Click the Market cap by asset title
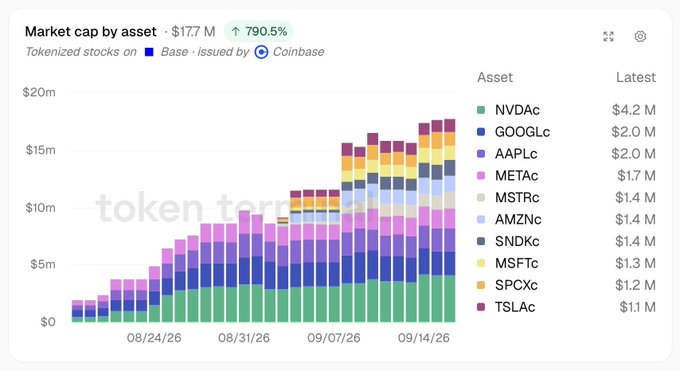The width and height of the screenshot is (680, 371). (91, 32)
